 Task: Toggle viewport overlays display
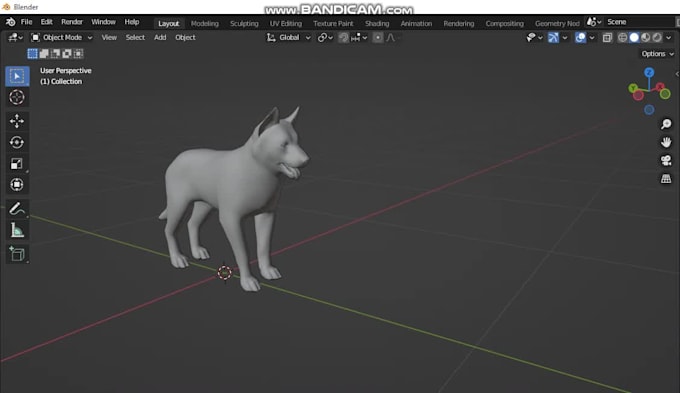580,38
